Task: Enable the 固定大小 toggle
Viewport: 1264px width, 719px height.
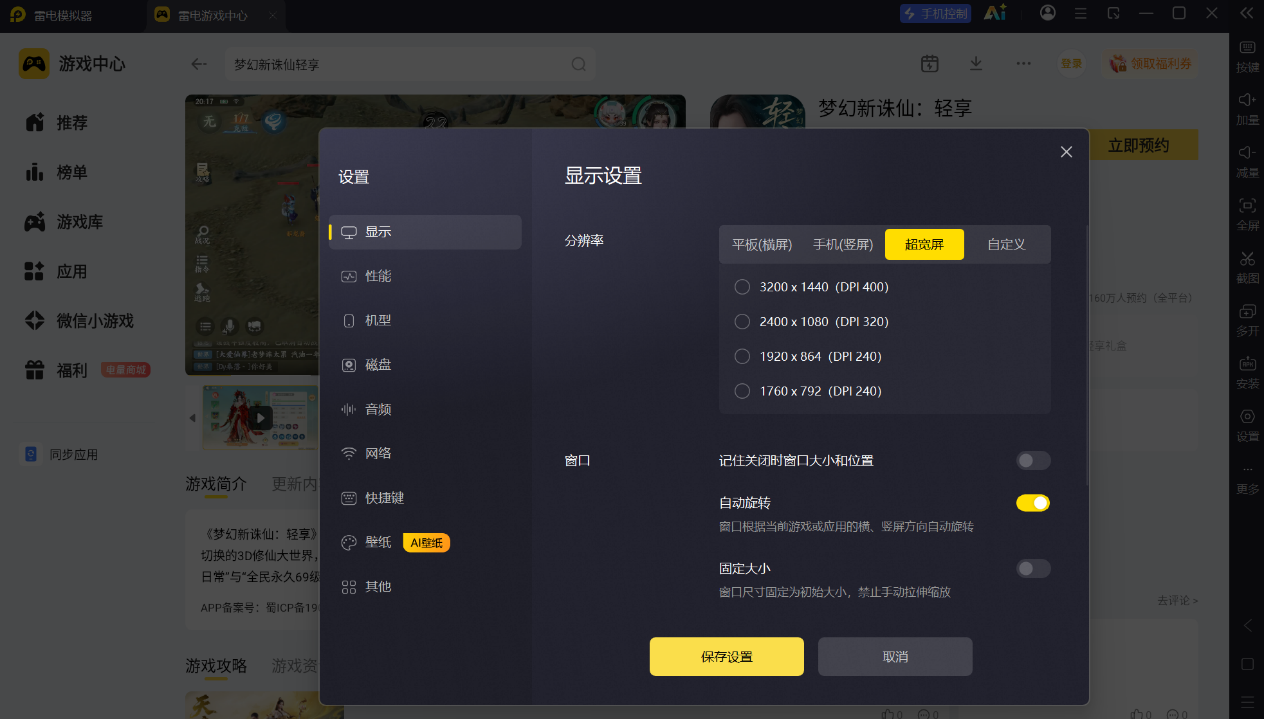Action: [1033, 568]
